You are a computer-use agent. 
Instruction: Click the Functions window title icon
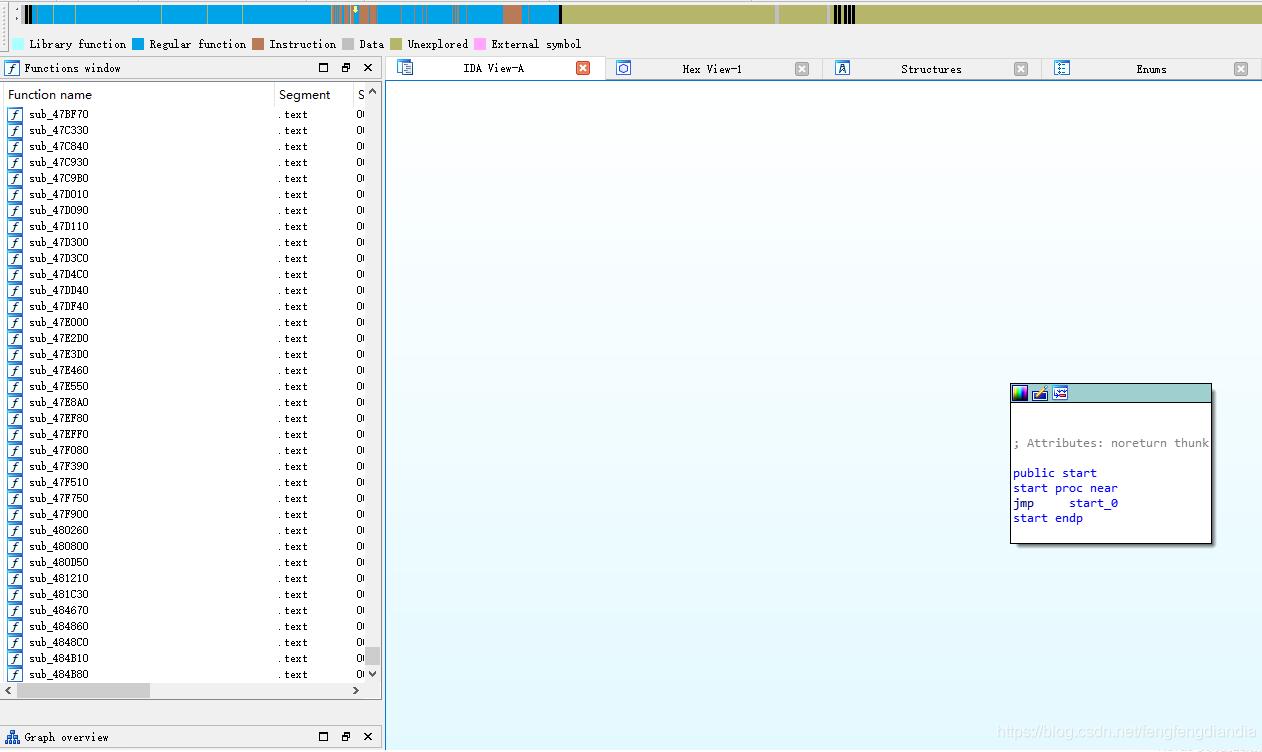click(x=13, y=68)
